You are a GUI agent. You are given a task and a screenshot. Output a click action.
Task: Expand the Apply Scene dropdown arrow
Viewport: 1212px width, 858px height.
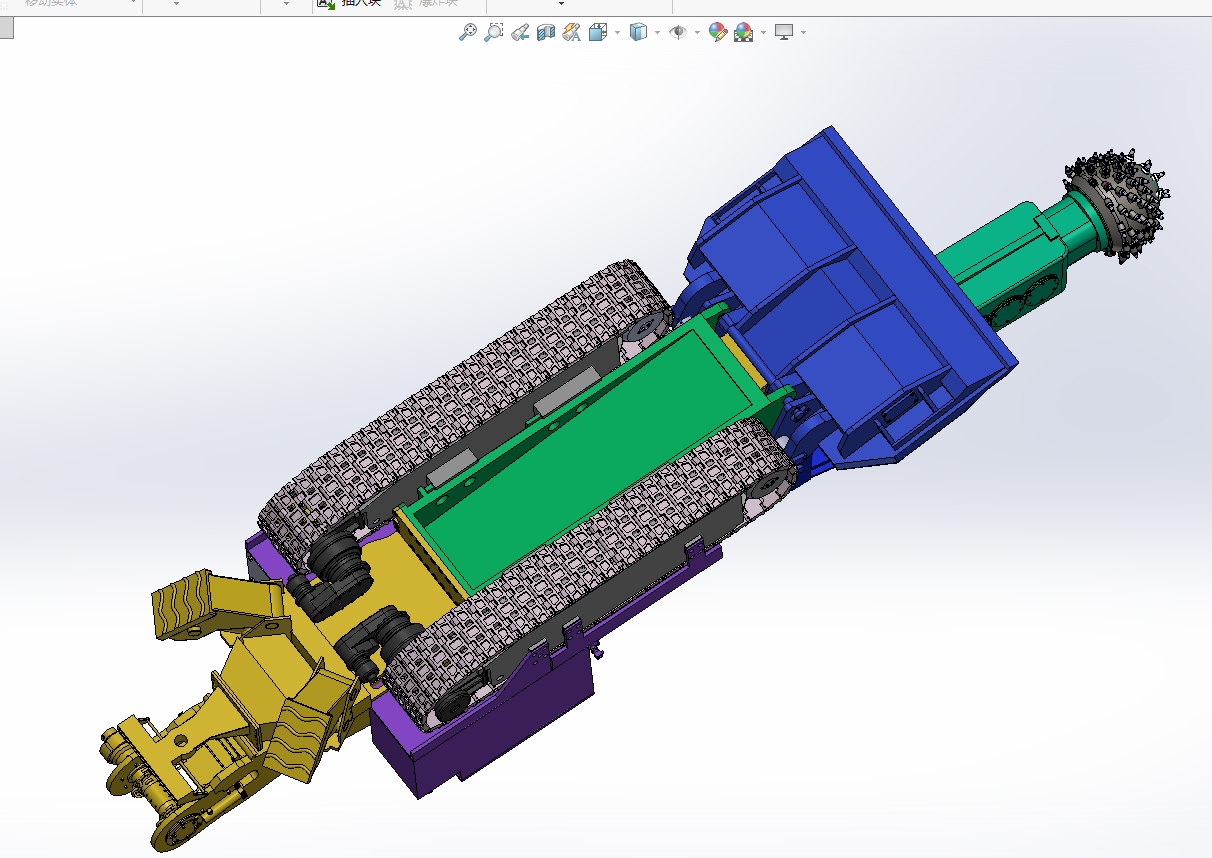(763, 32)
